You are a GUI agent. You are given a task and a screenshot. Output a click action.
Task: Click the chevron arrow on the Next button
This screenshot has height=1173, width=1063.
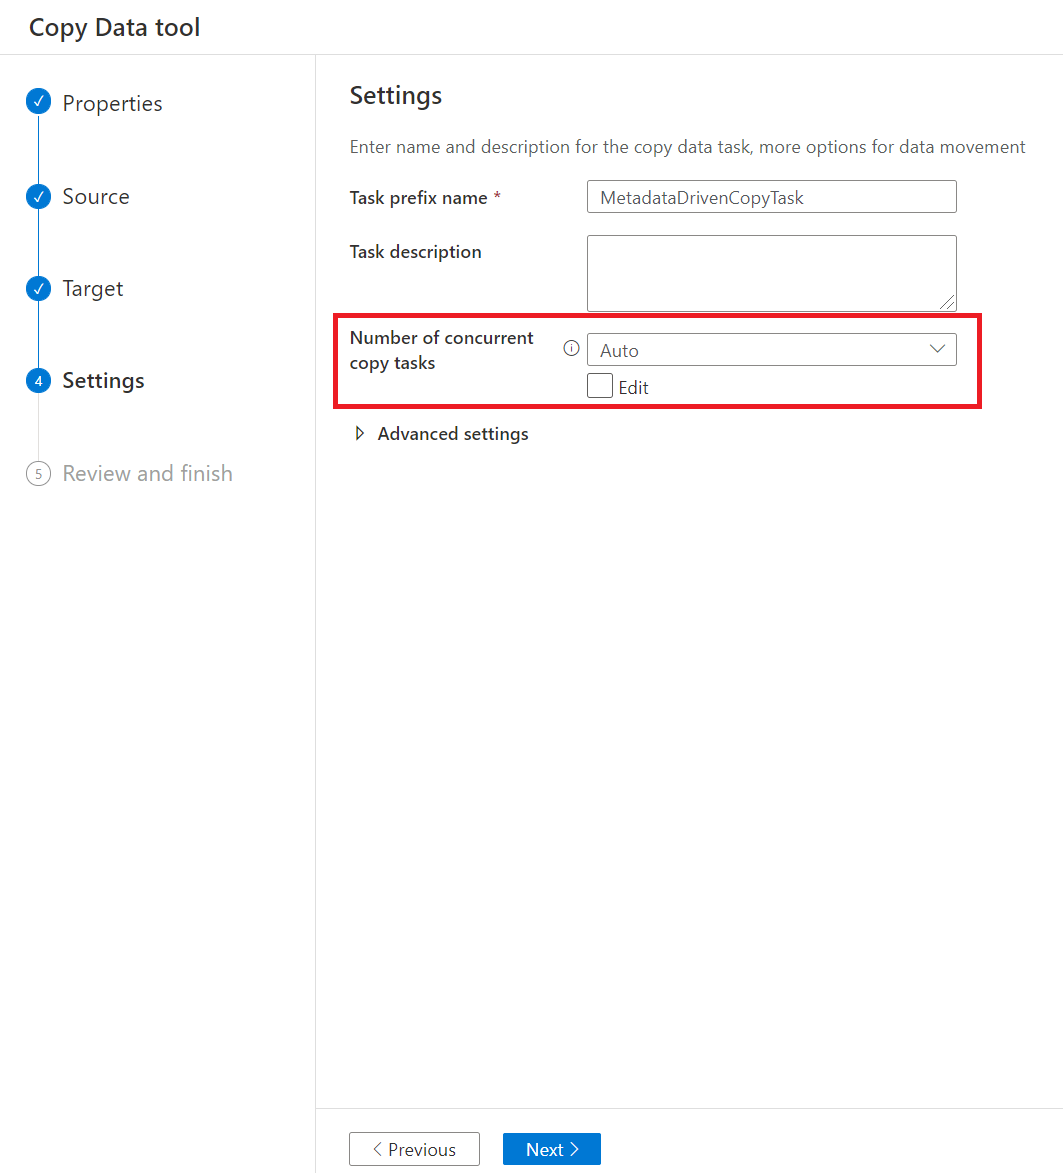(574, 1148)
